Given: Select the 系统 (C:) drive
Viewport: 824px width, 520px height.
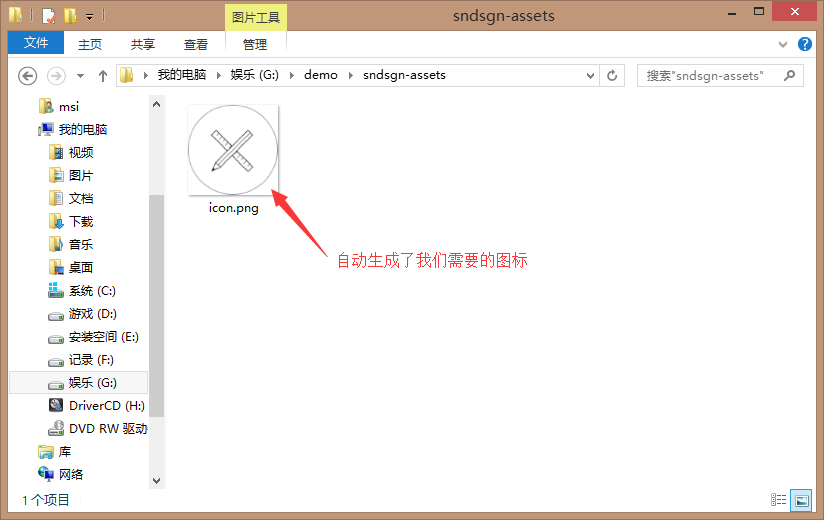Looking at the screenshot, I should pos(92,290).
